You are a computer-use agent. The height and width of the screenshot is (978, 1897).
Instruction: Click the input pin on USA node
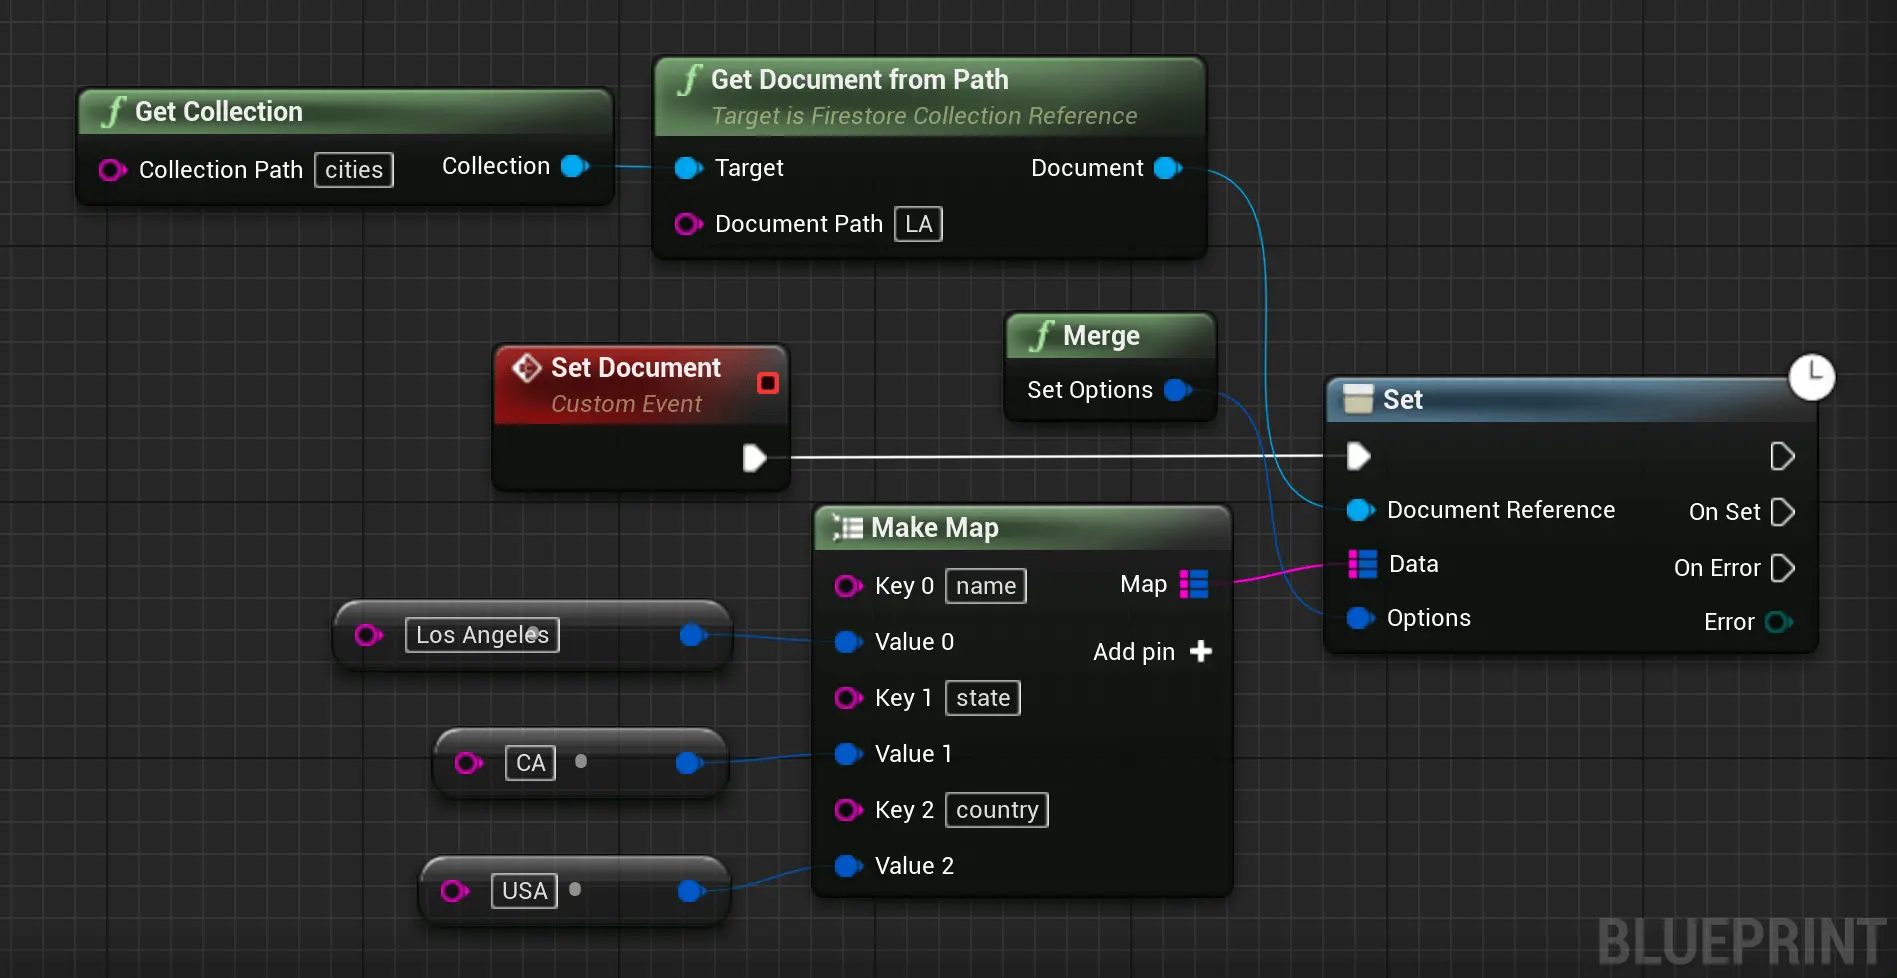tap(454, 891)
